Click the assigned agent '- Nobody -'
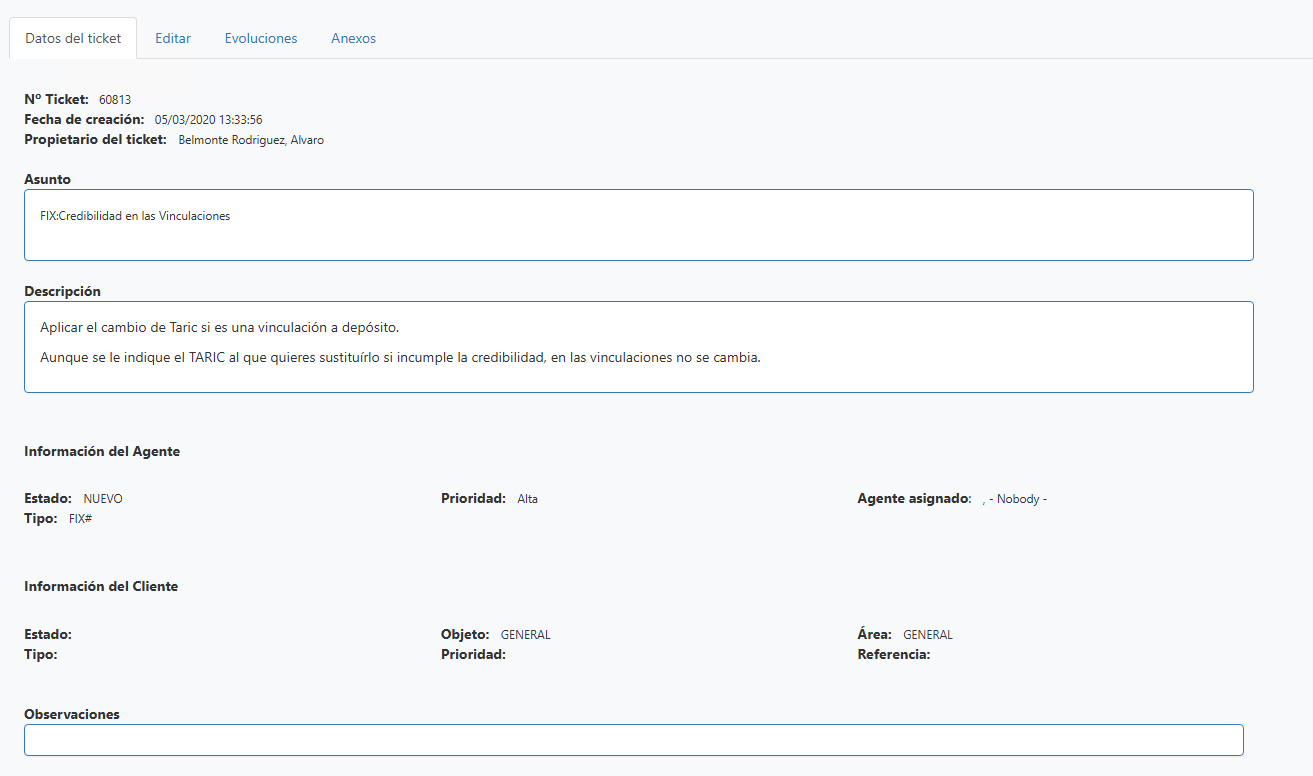This screenshot has height=776, width=1313. point(1017,499)
